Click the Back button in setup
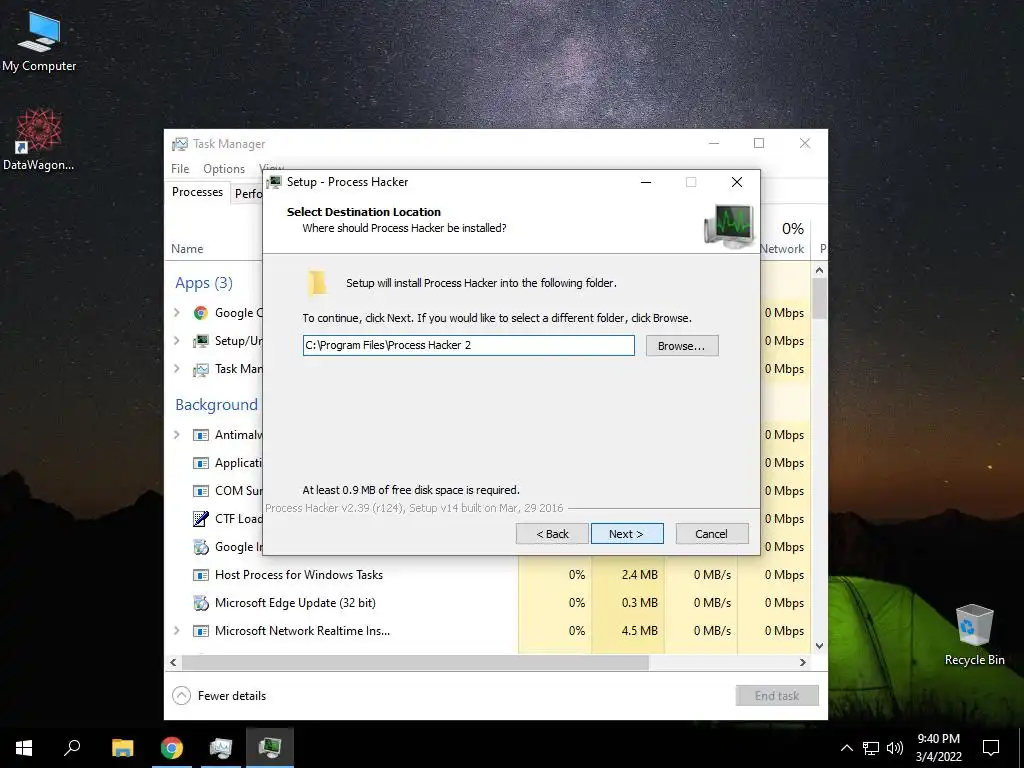 click(552, 534)
